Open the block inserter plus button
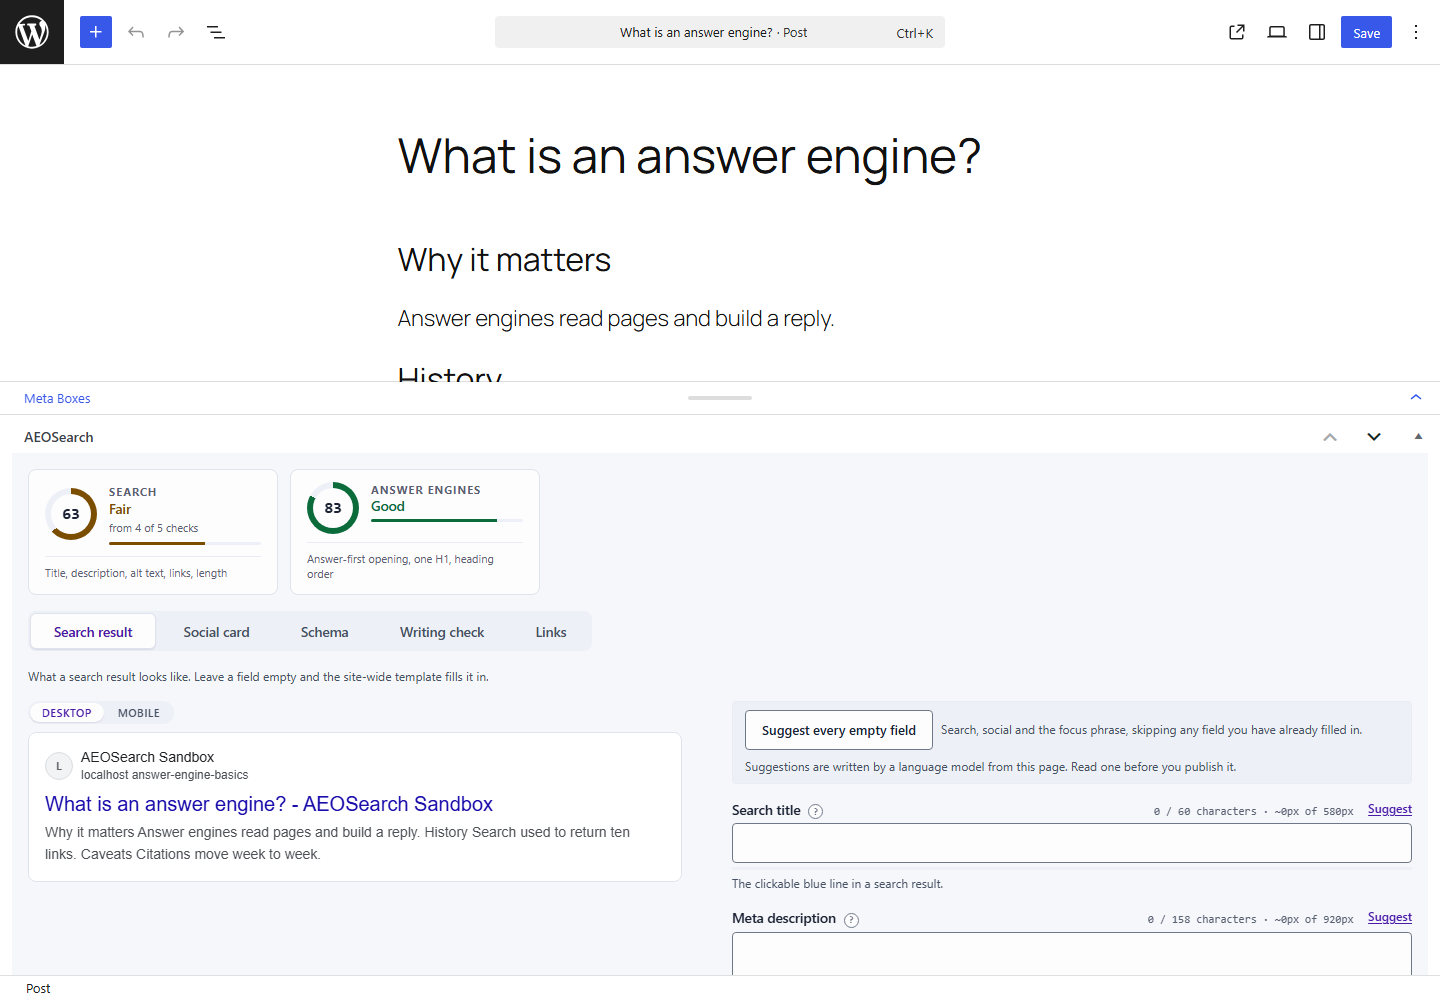 96,32
